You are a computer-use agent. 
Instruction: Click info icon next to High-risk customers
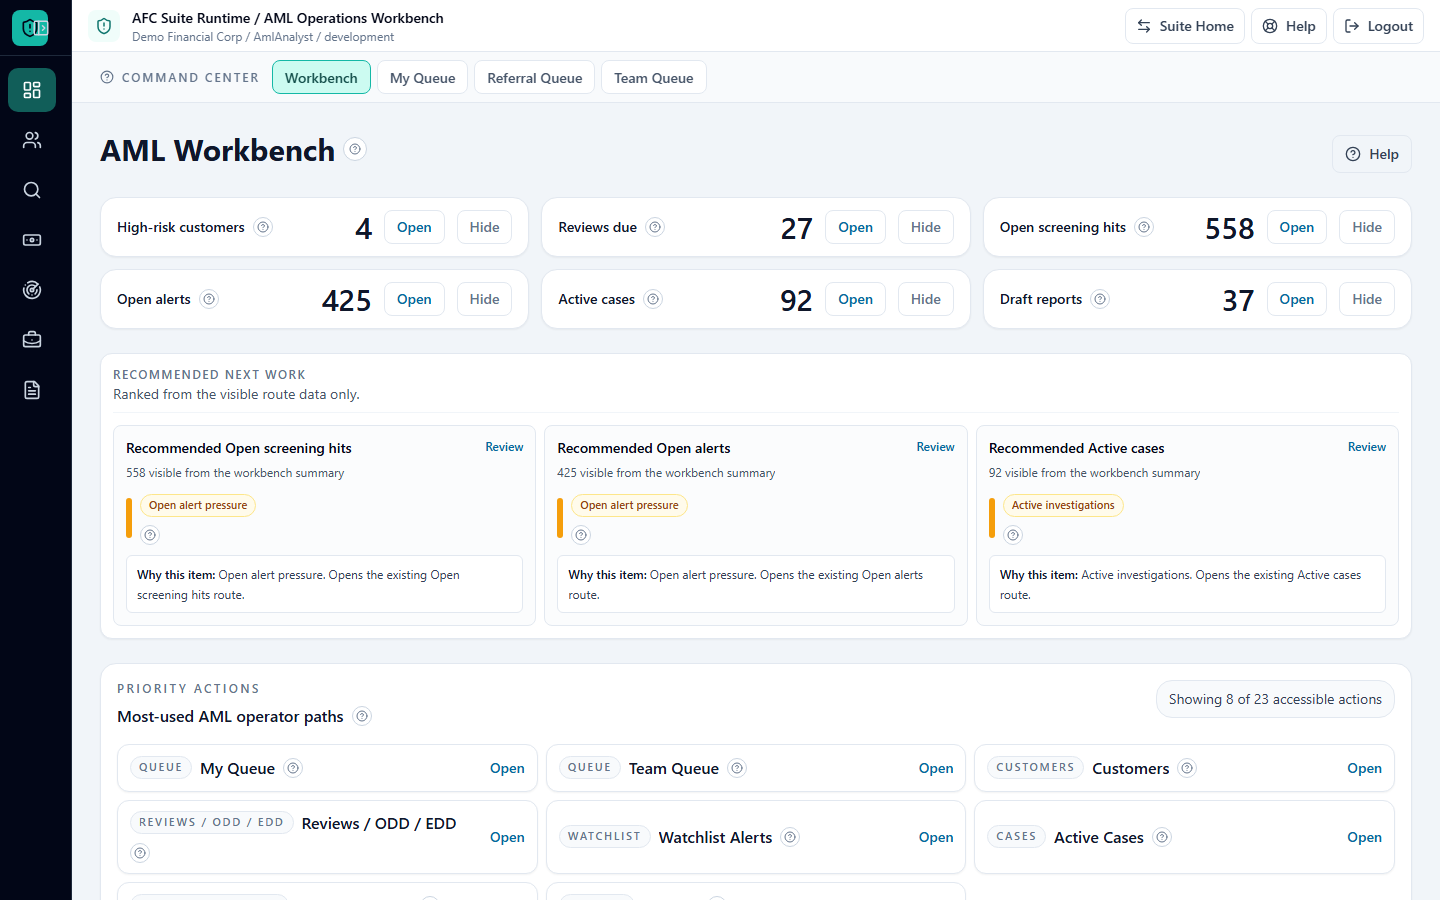click(x=263, y=227)
